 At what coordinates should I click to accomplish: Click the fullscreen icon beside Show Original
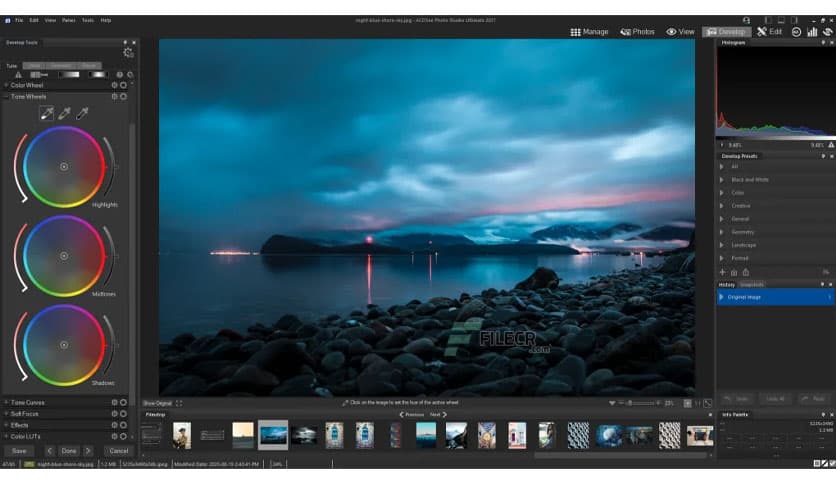point(179,403)
